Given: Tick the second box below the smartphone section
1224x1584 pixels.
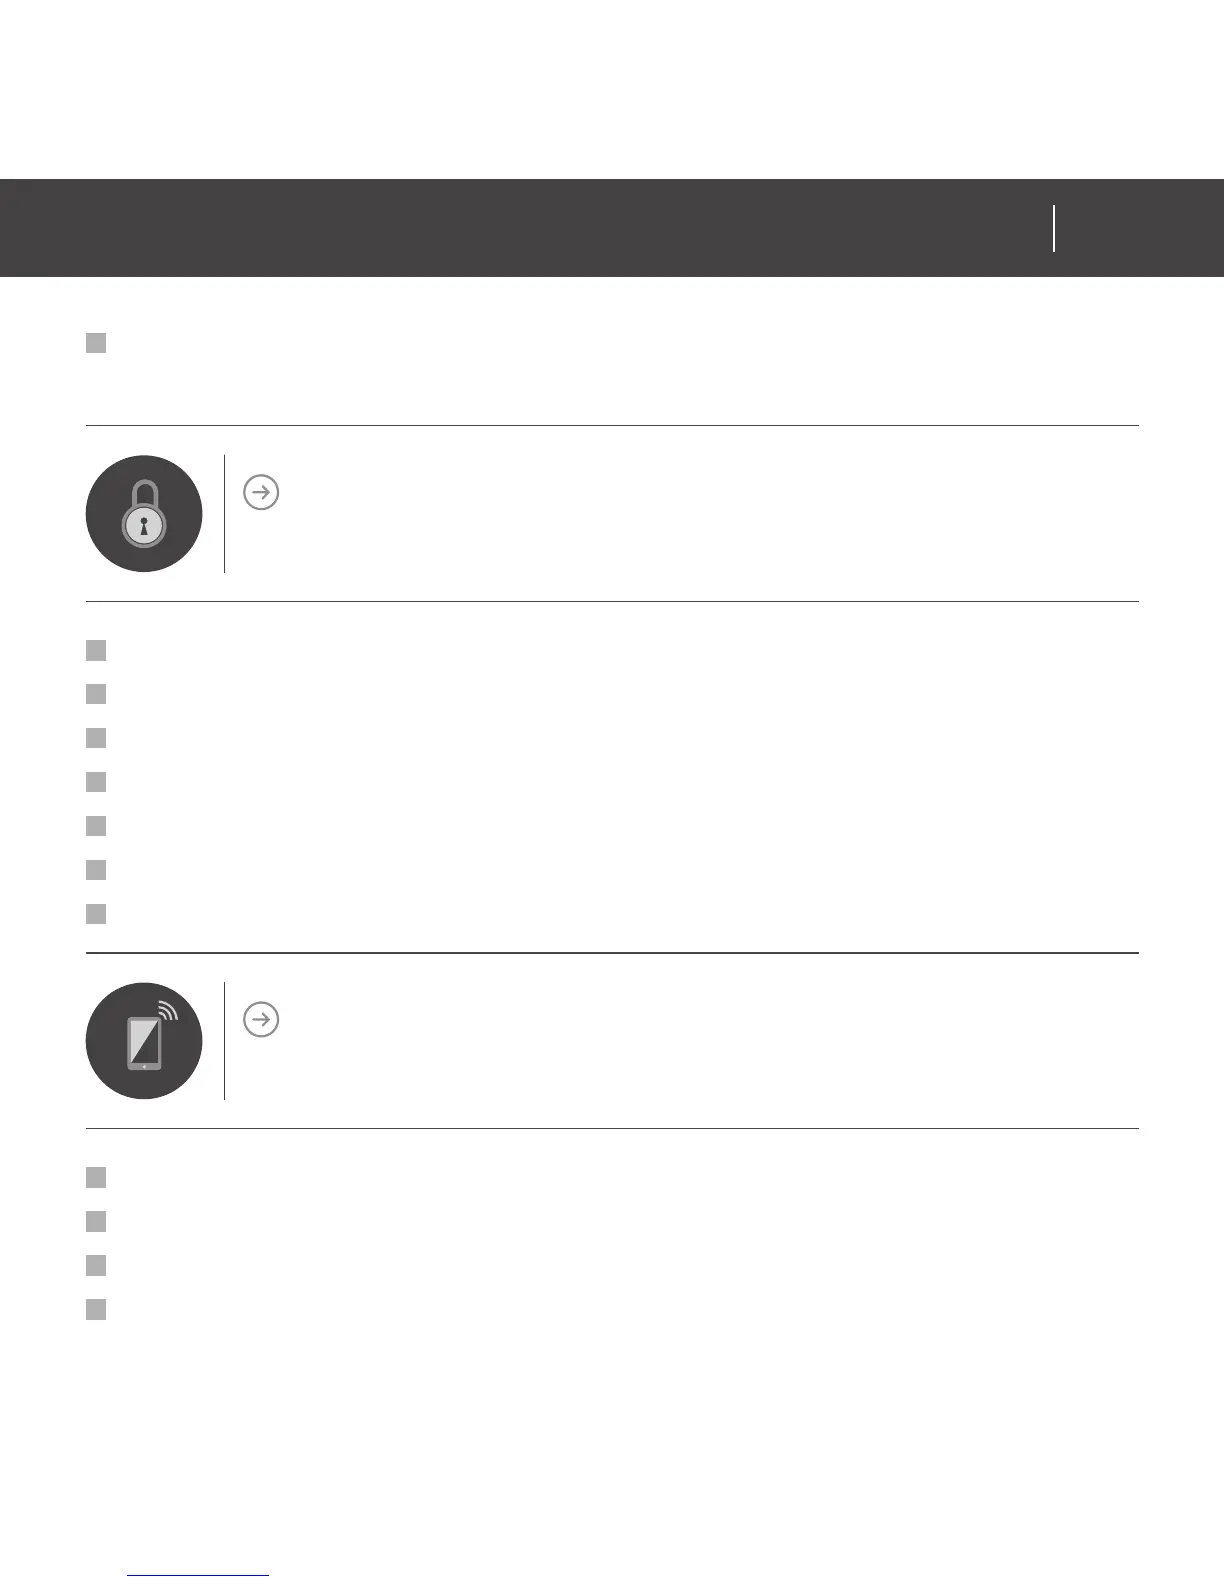Looking at the screenshot, I should click(96, 1221).
